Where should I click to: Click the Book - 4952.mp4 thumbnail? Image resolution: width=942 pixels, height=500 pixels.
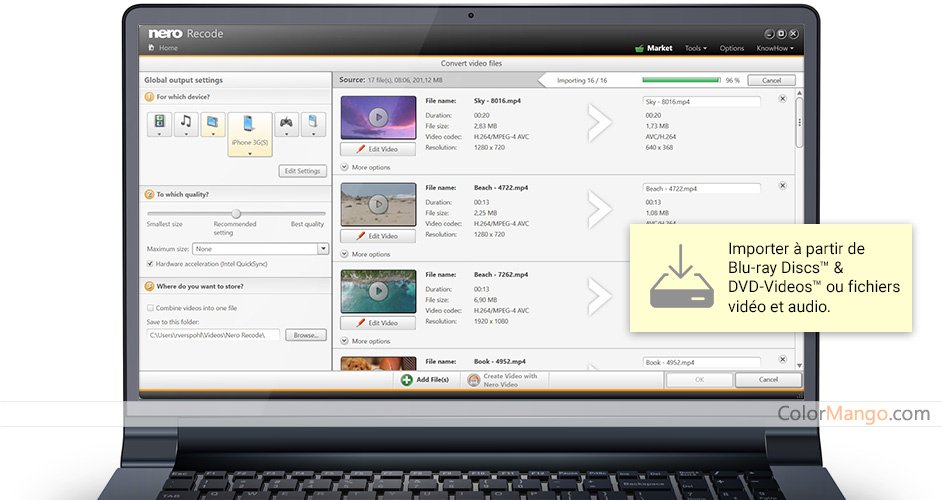(x=378, y=364)
